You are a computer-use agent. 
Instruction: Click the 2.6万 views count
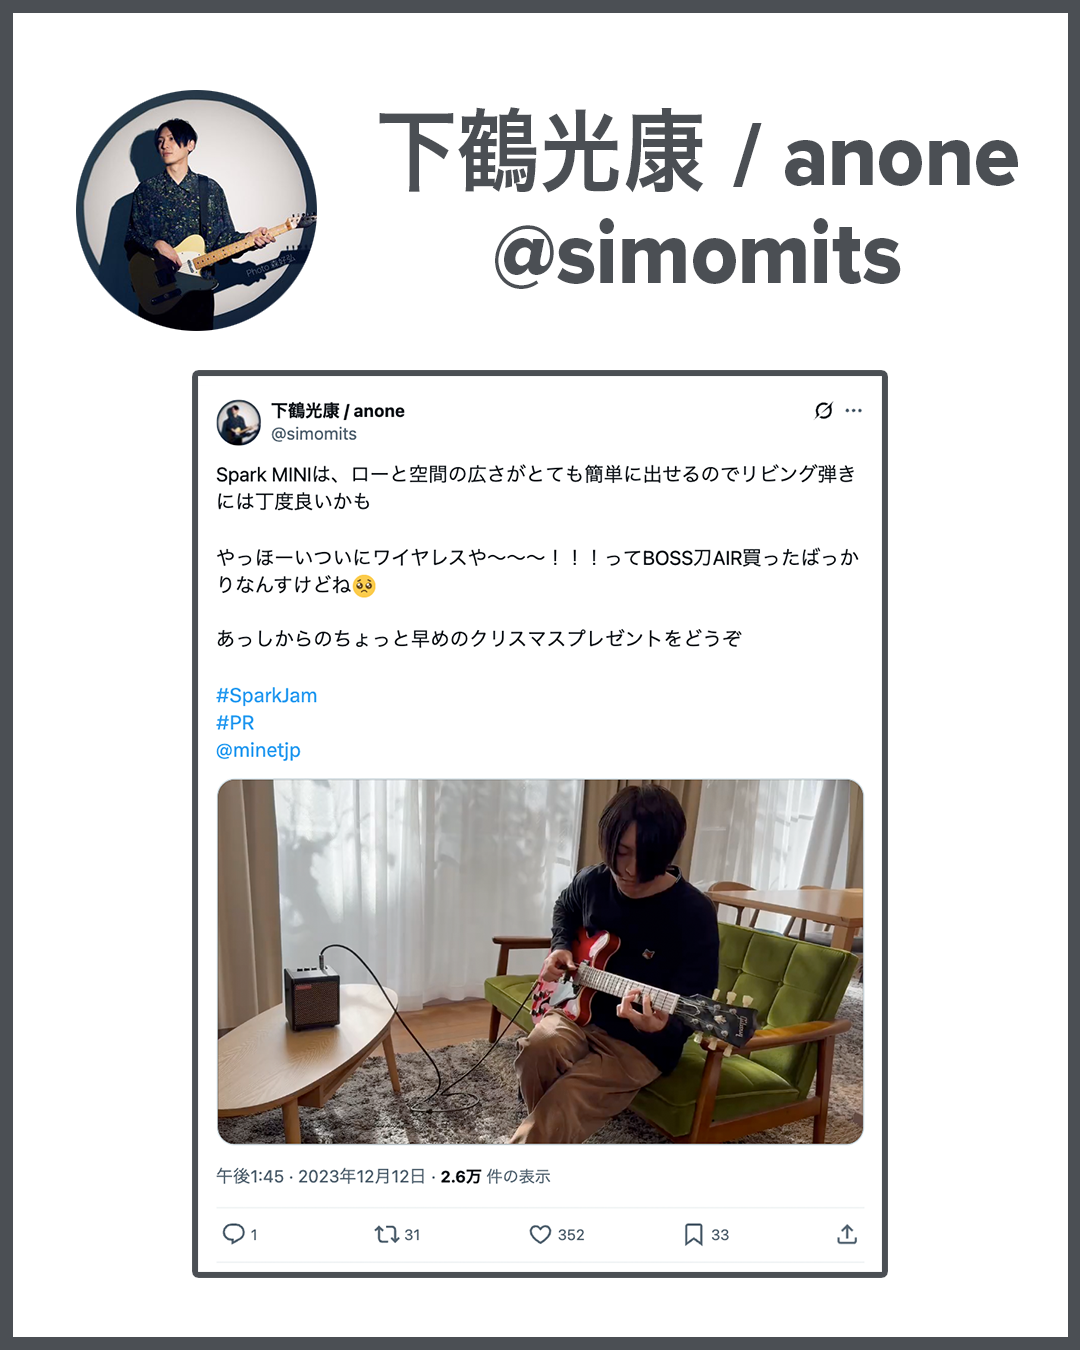(x=461, y=1176)
